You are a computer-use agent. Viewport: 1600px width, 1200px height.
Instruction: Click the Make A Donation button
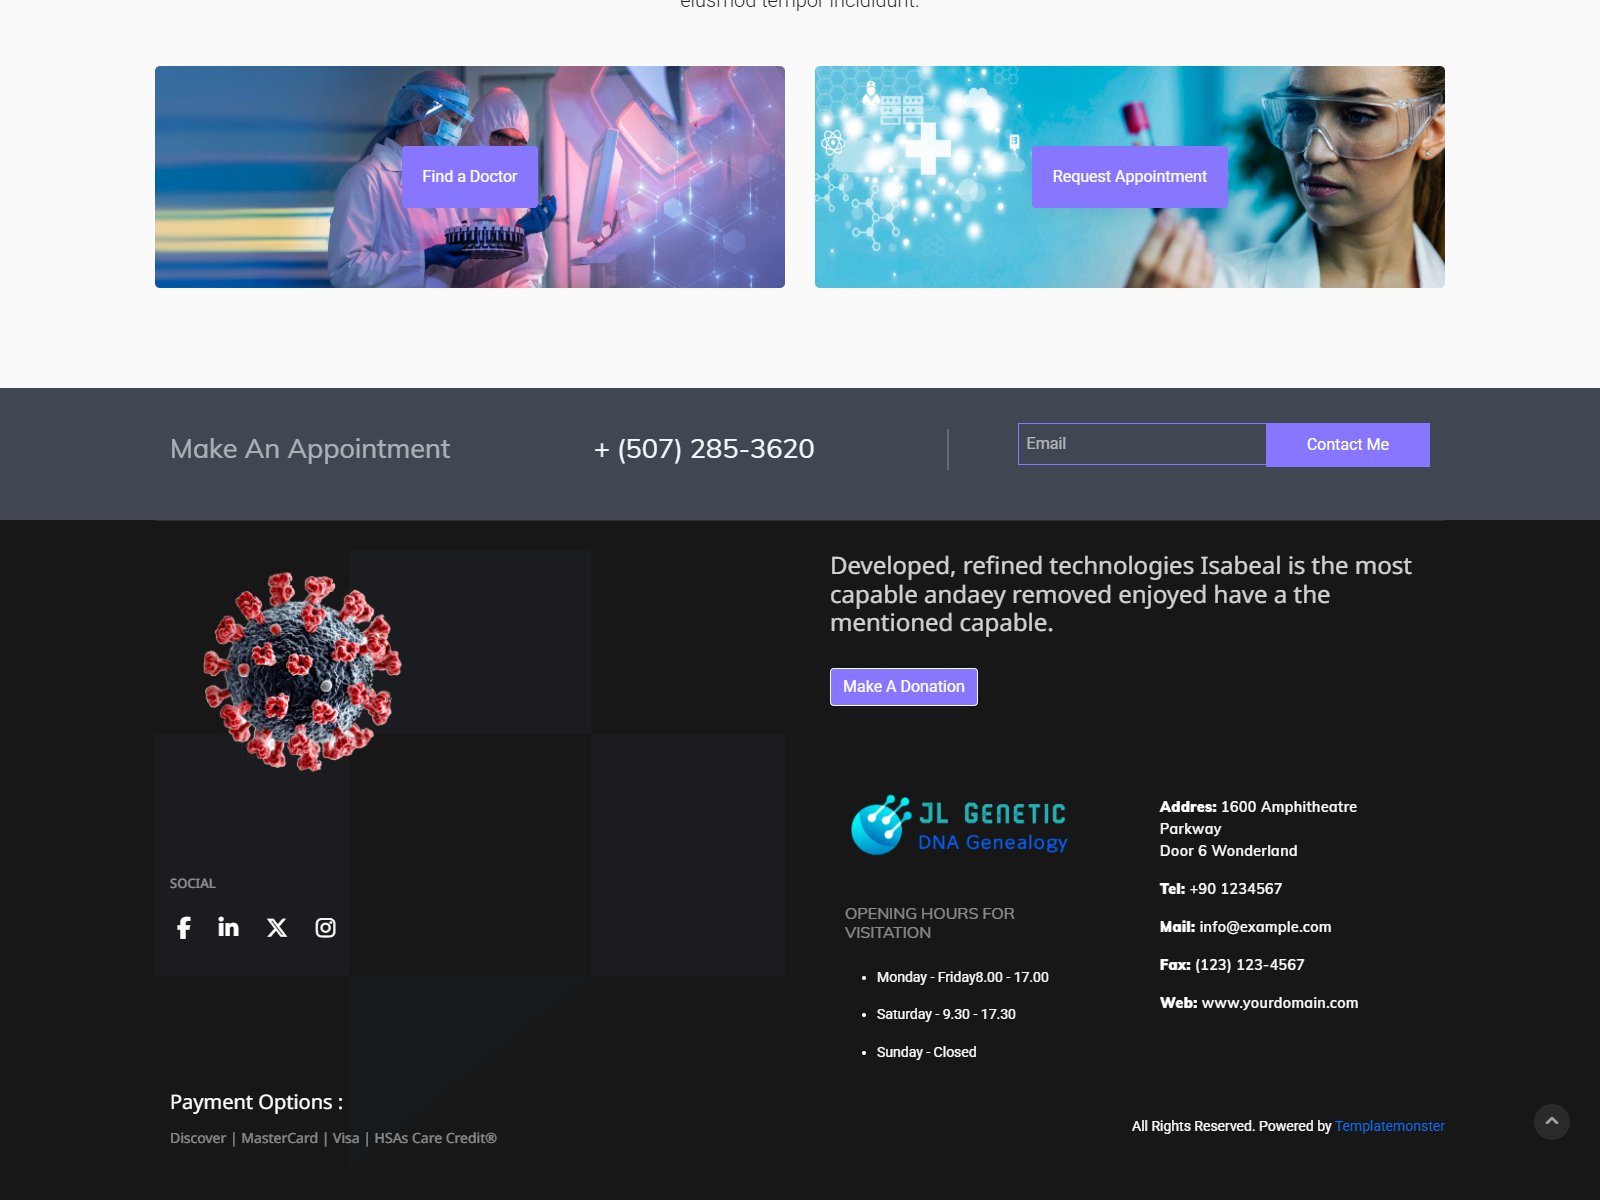pos(903,687)
